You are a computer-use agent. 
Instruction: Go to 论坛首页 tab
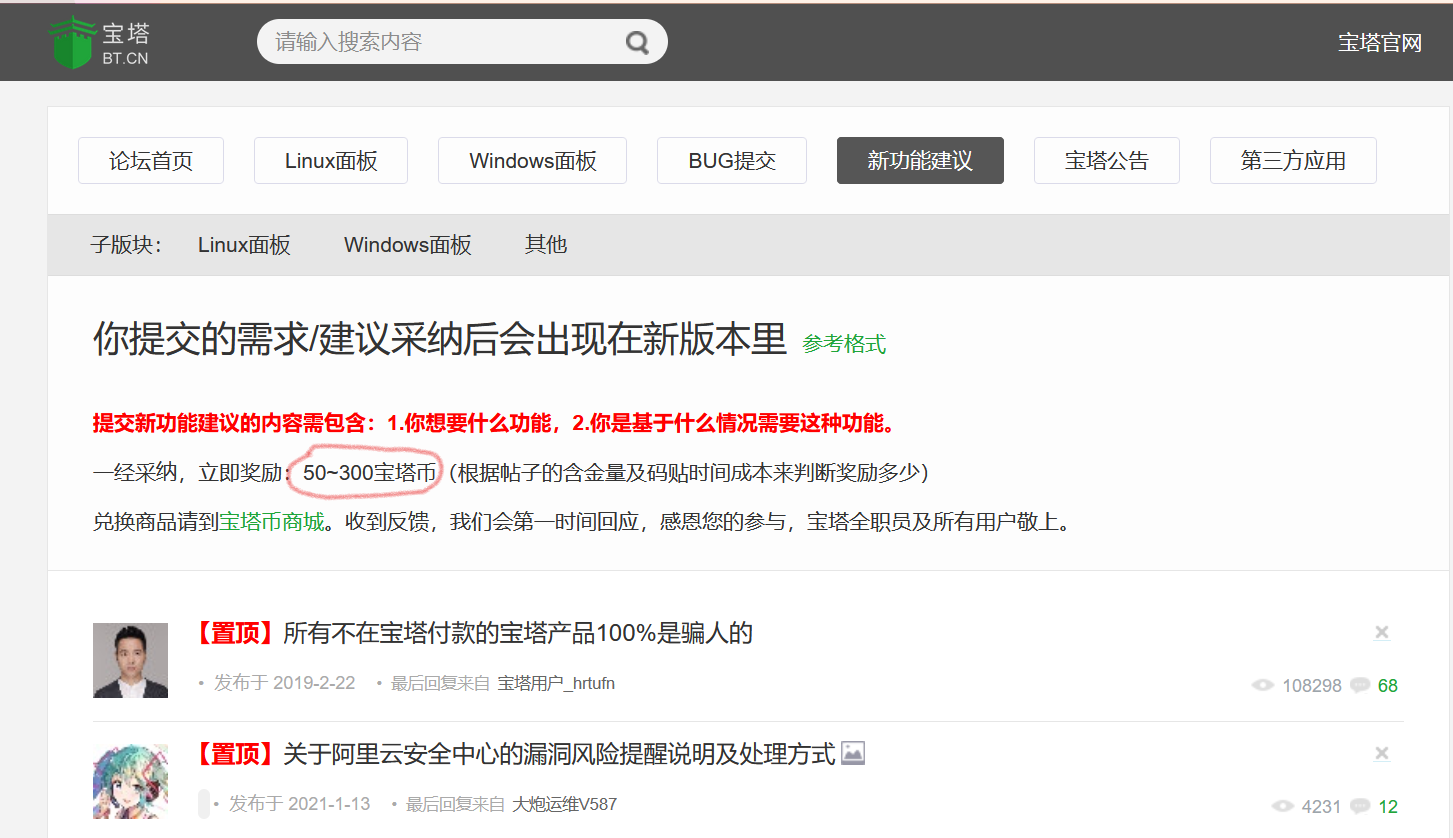pos(151,161)
